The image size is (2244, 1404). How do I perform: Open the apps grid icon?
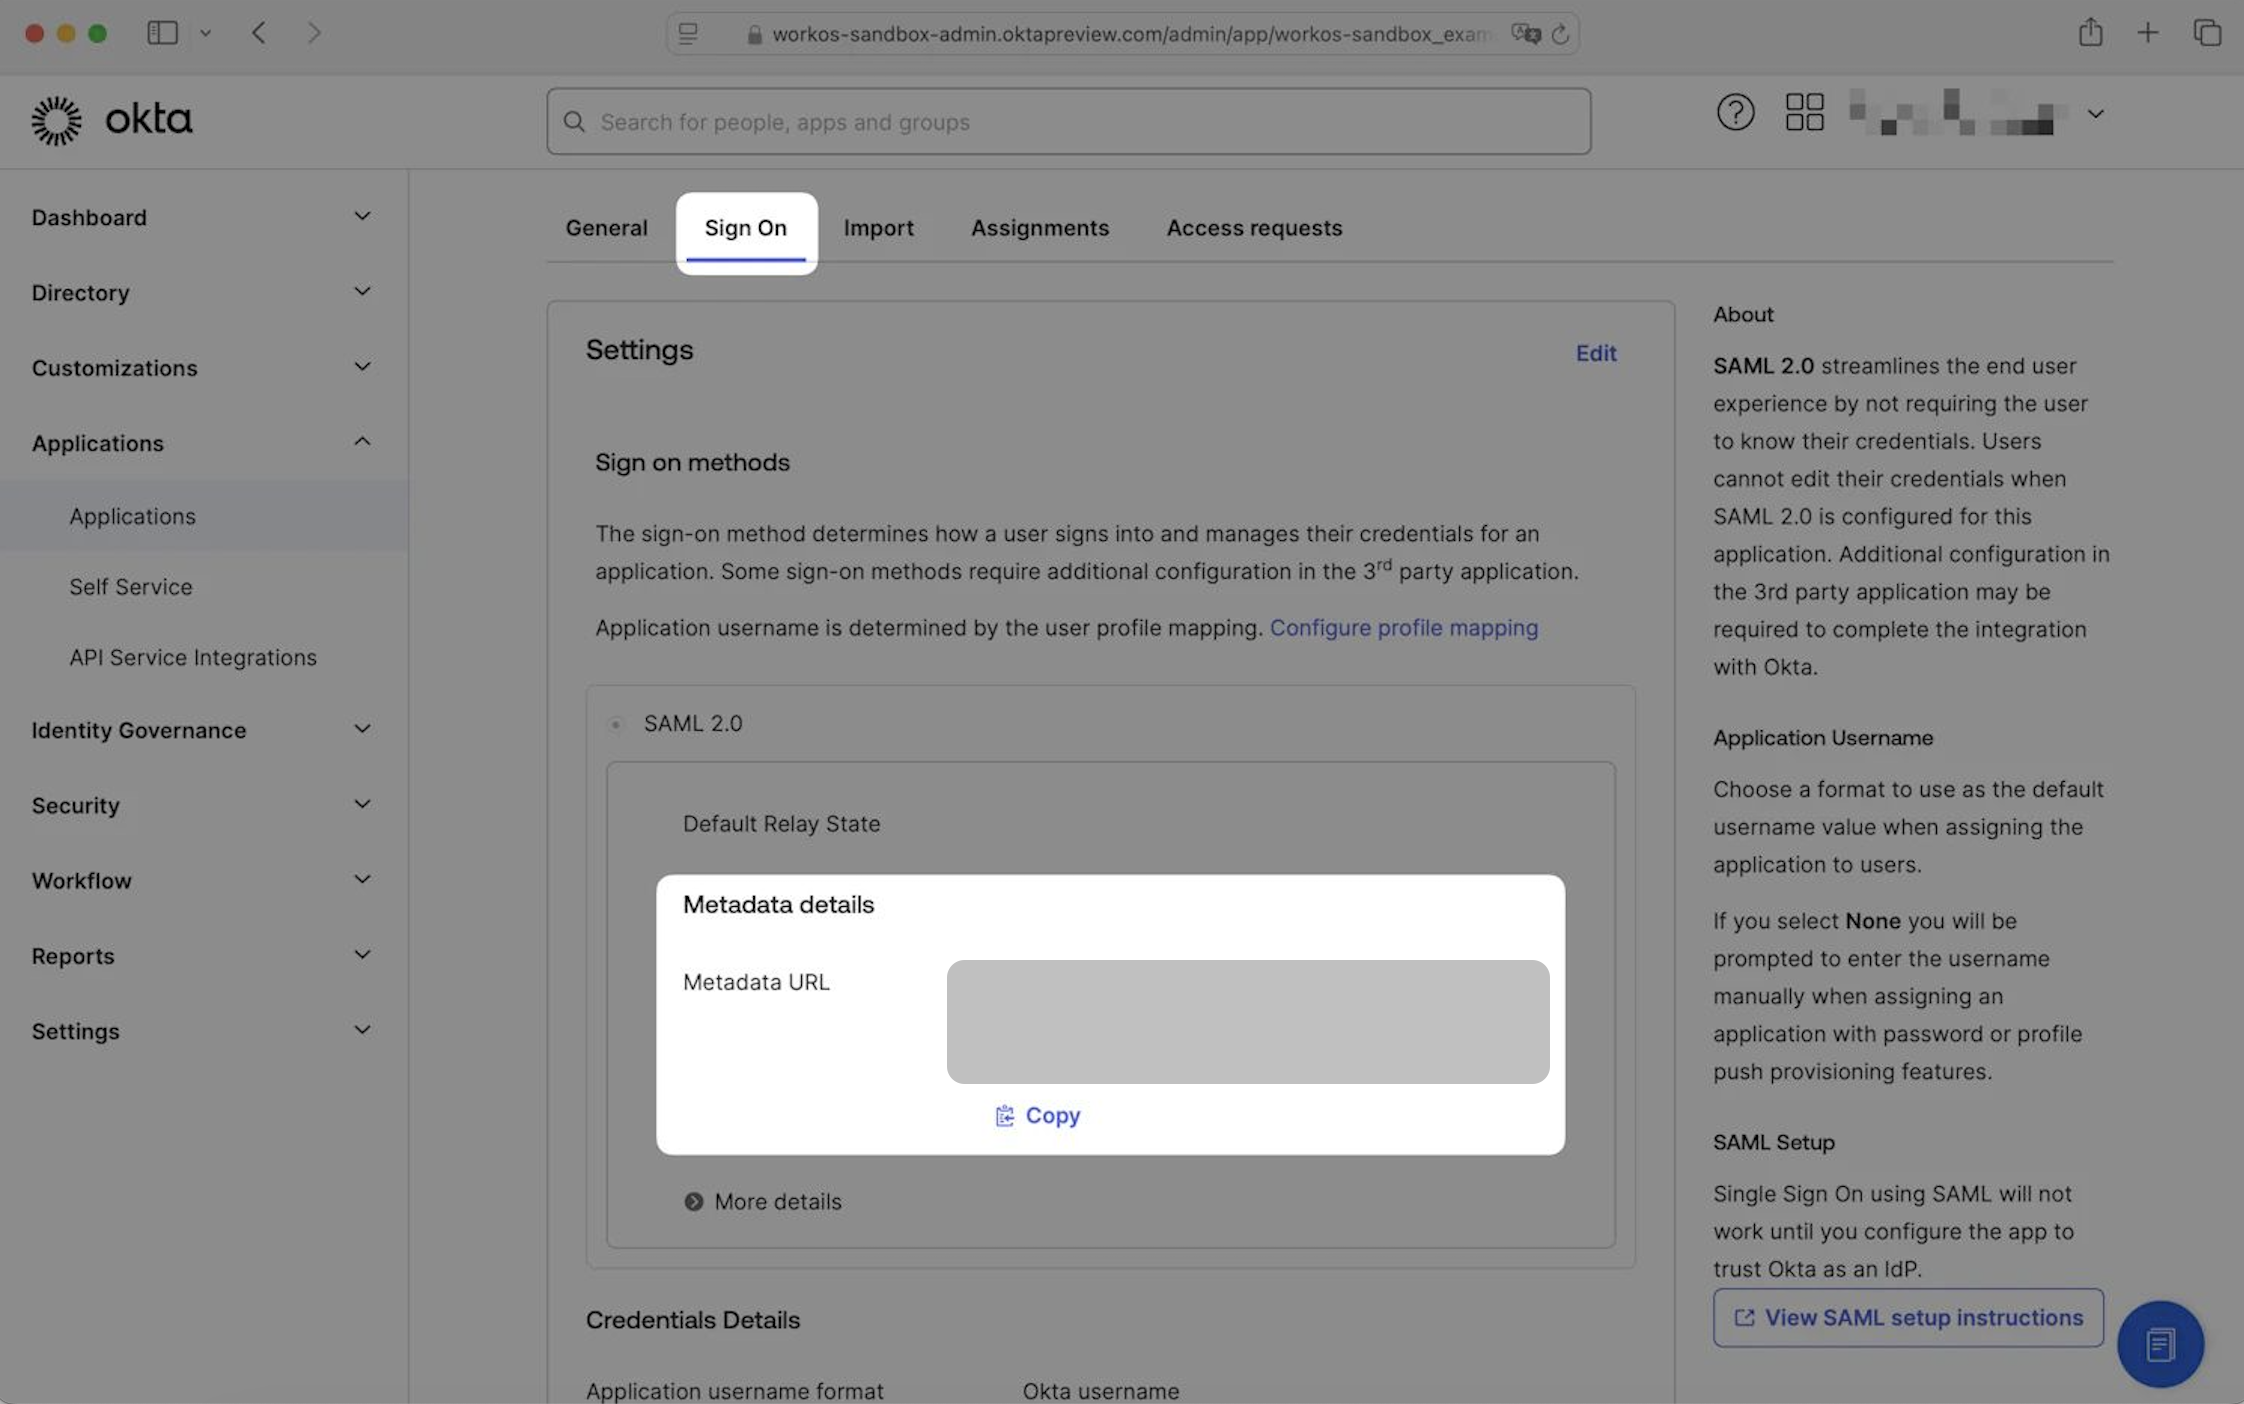1804,112
